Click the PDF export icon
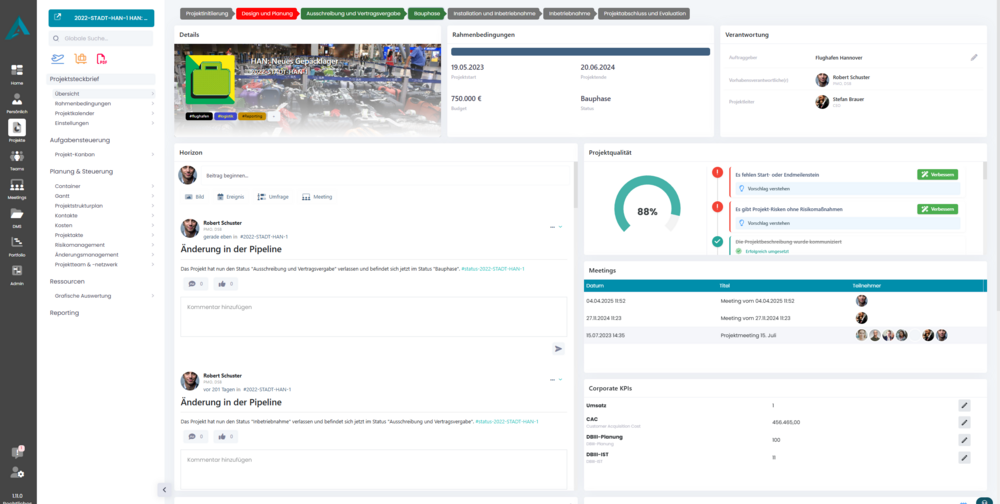Screen dimensions: 1000x504 tap(101, 60)
